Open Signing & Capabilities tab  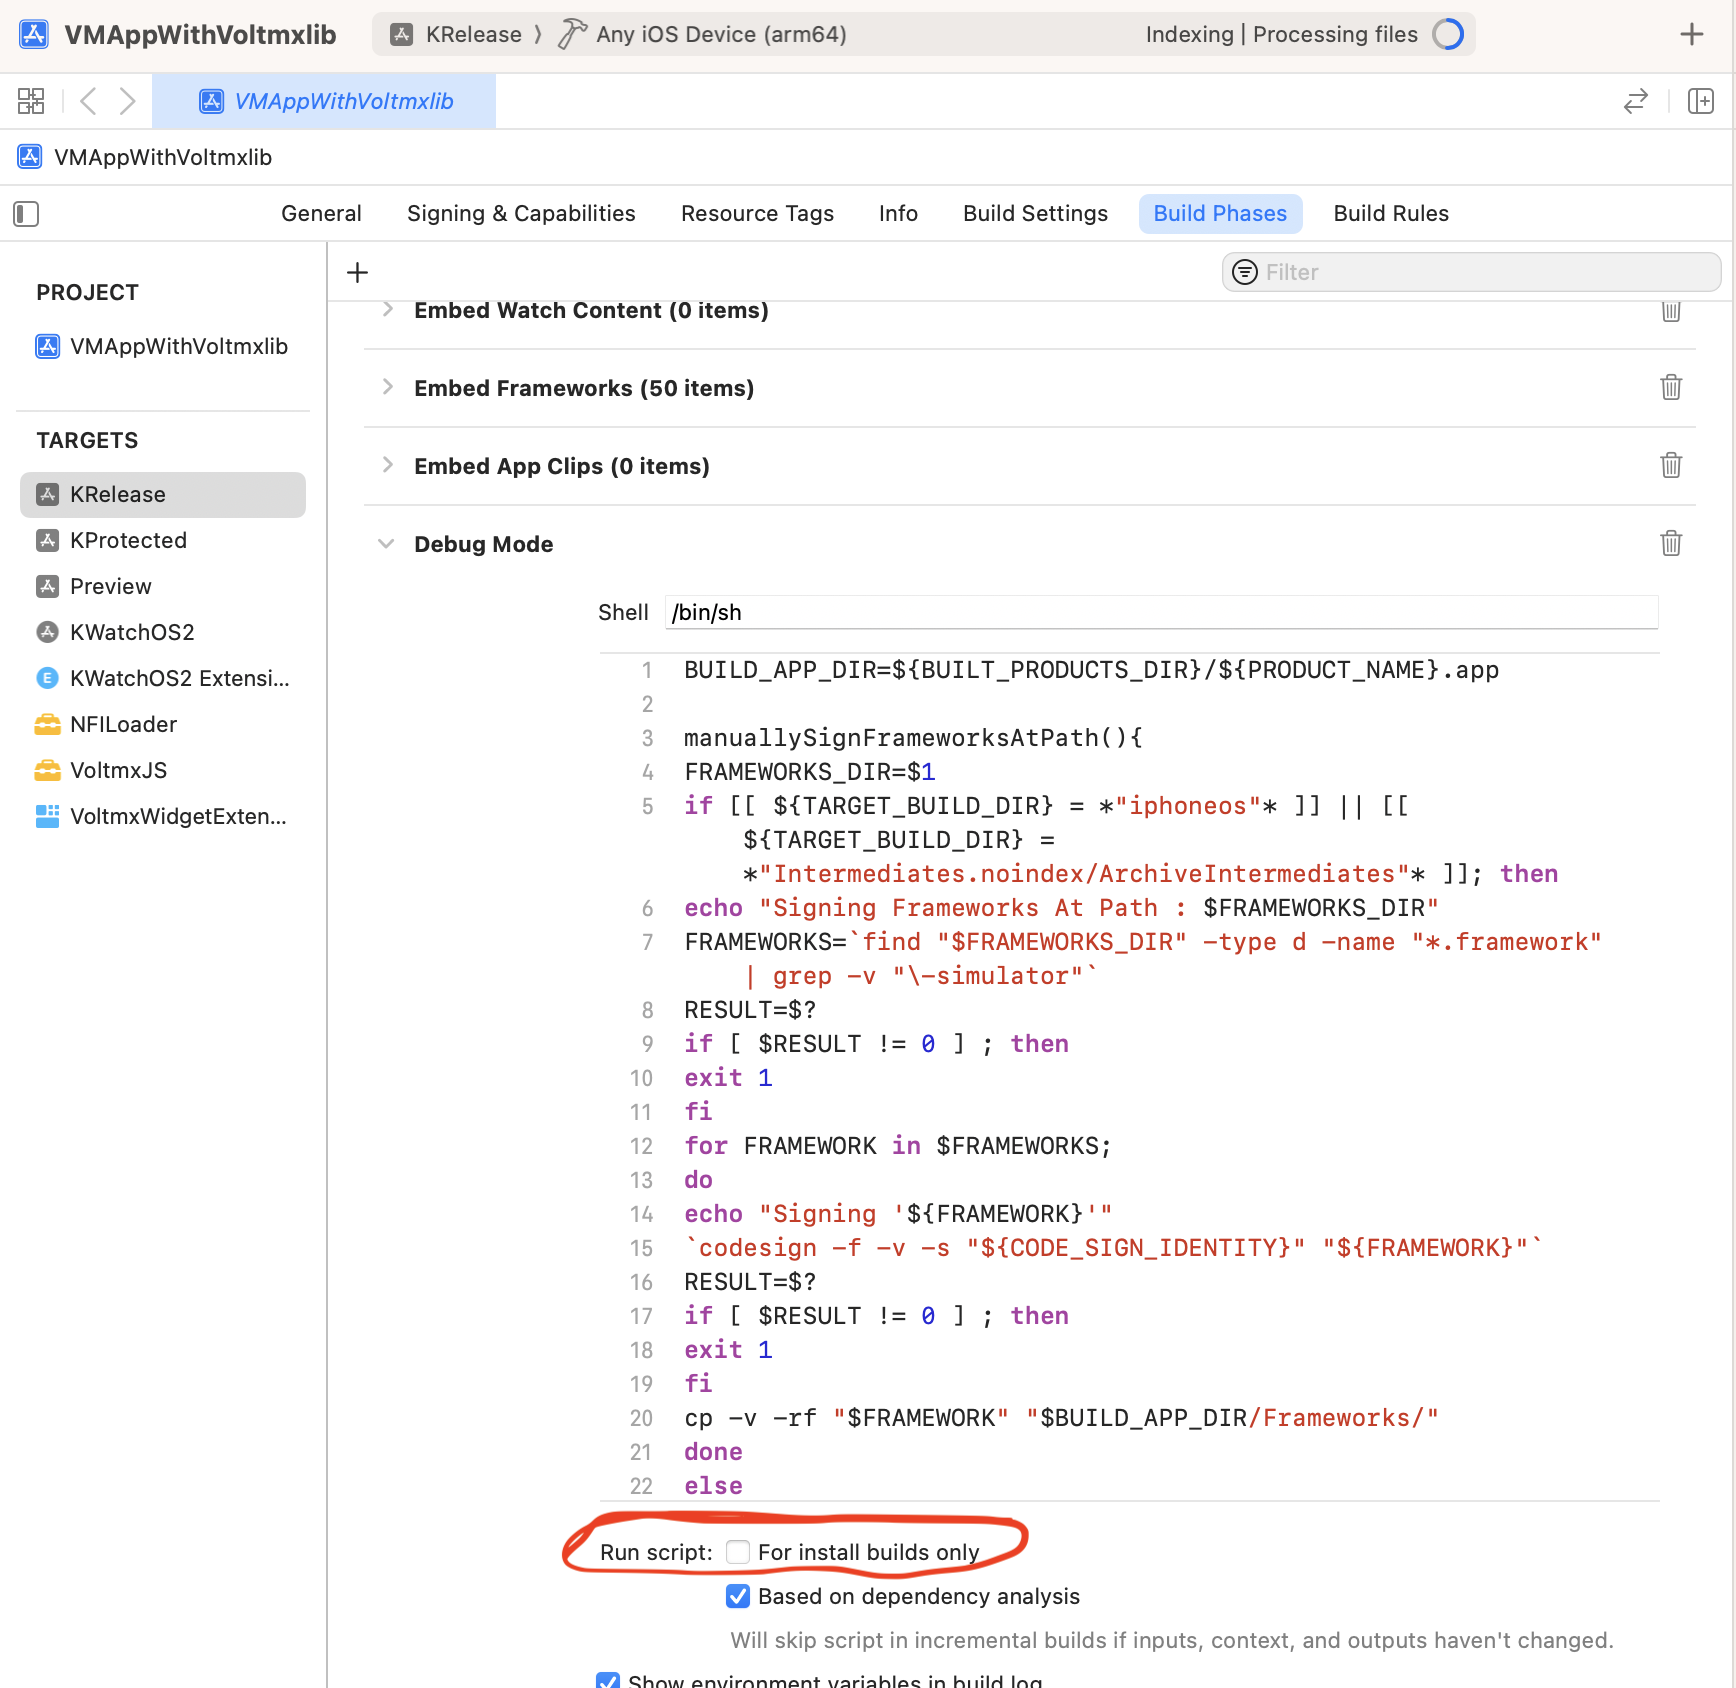pos(521,214)
